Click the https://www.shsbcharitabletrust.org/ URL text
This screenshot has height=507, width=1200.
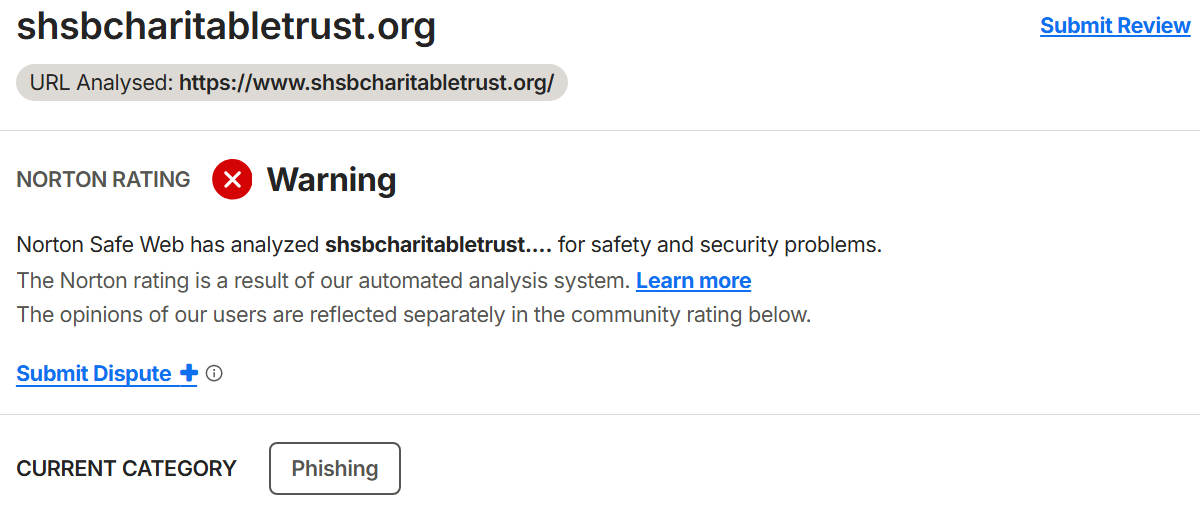click(366, 83)
